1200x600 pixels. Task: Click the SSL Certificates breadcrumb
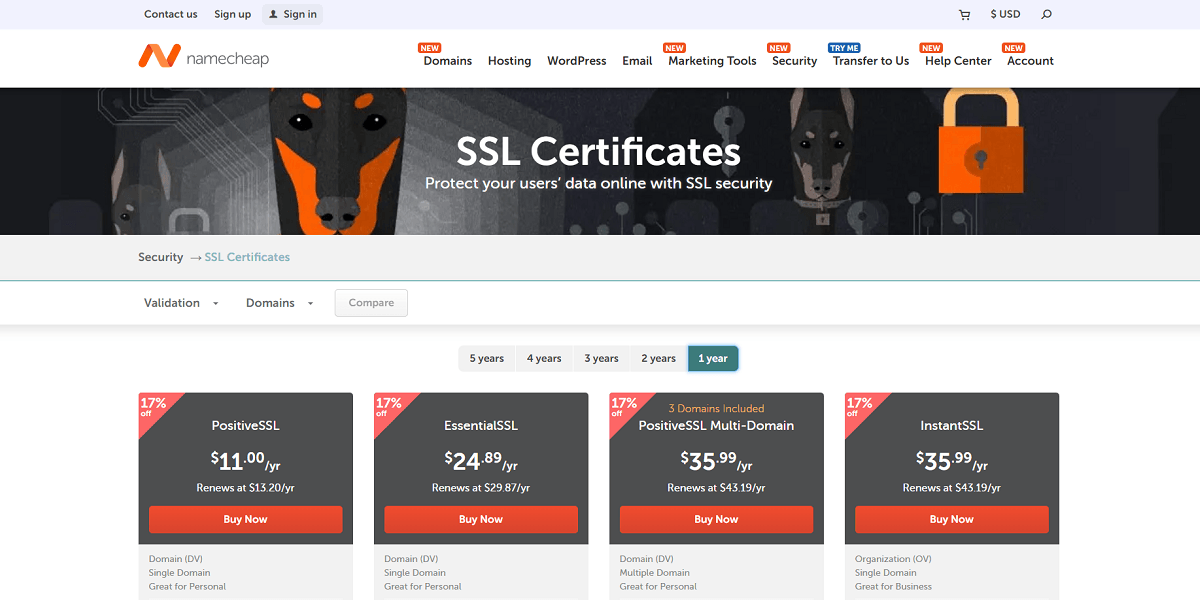tap(247, 257)
